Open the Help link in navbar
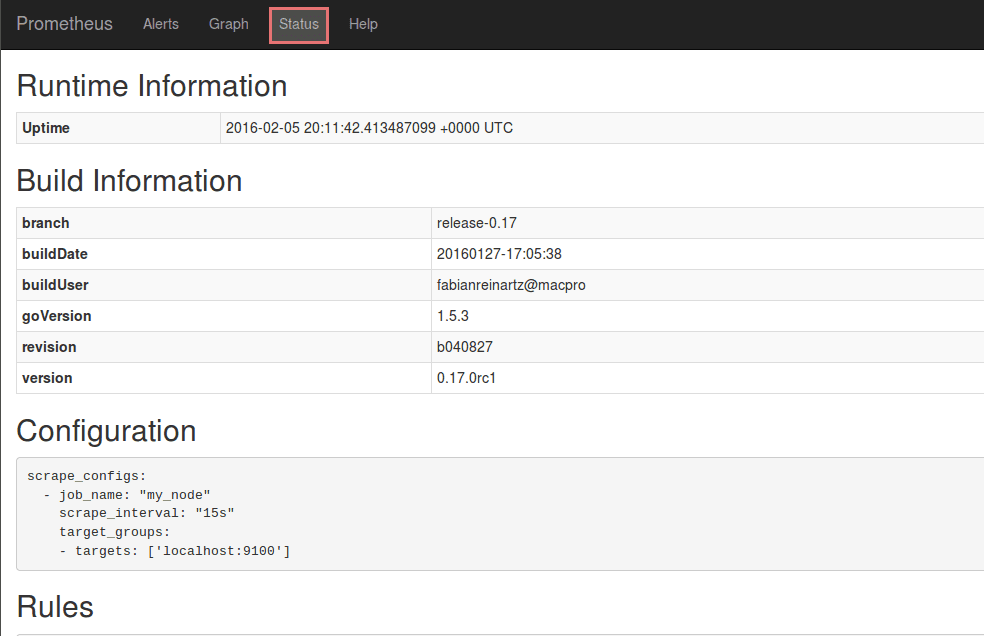Image resolution: width=984 pixels, height=636 pixels. click(363, 24)
